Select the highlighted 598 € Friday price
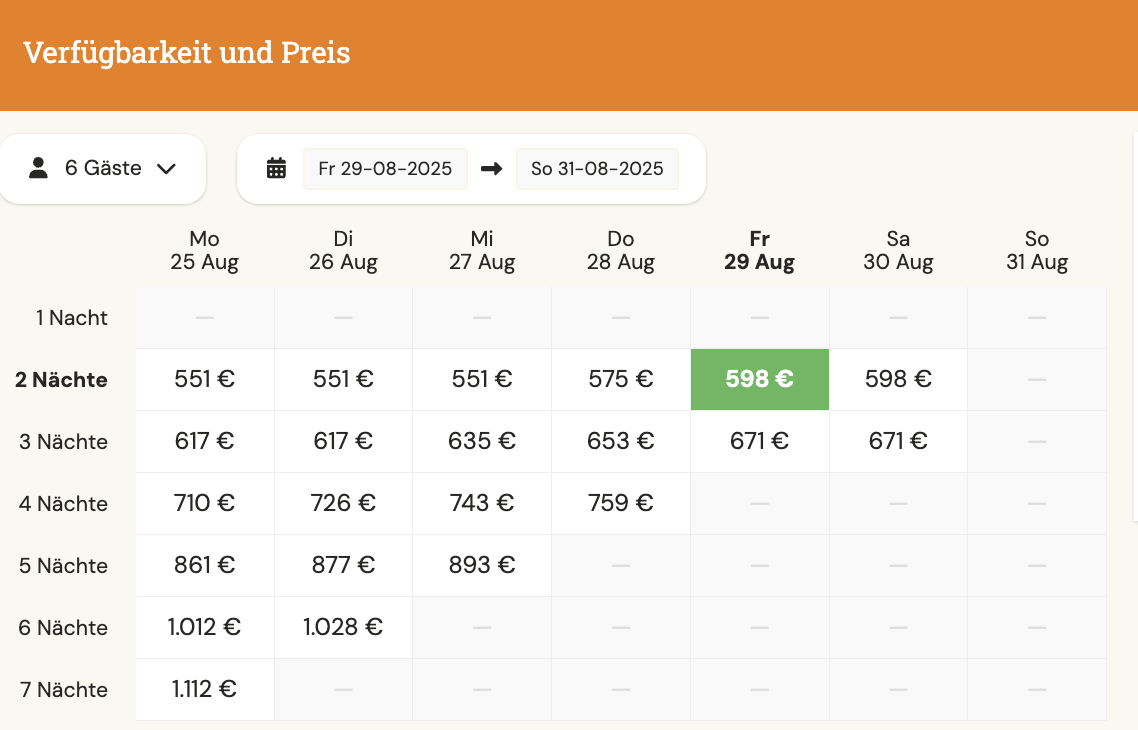Image resolution: width=1138 pixels, height=730 pixels. coord(759,379)
